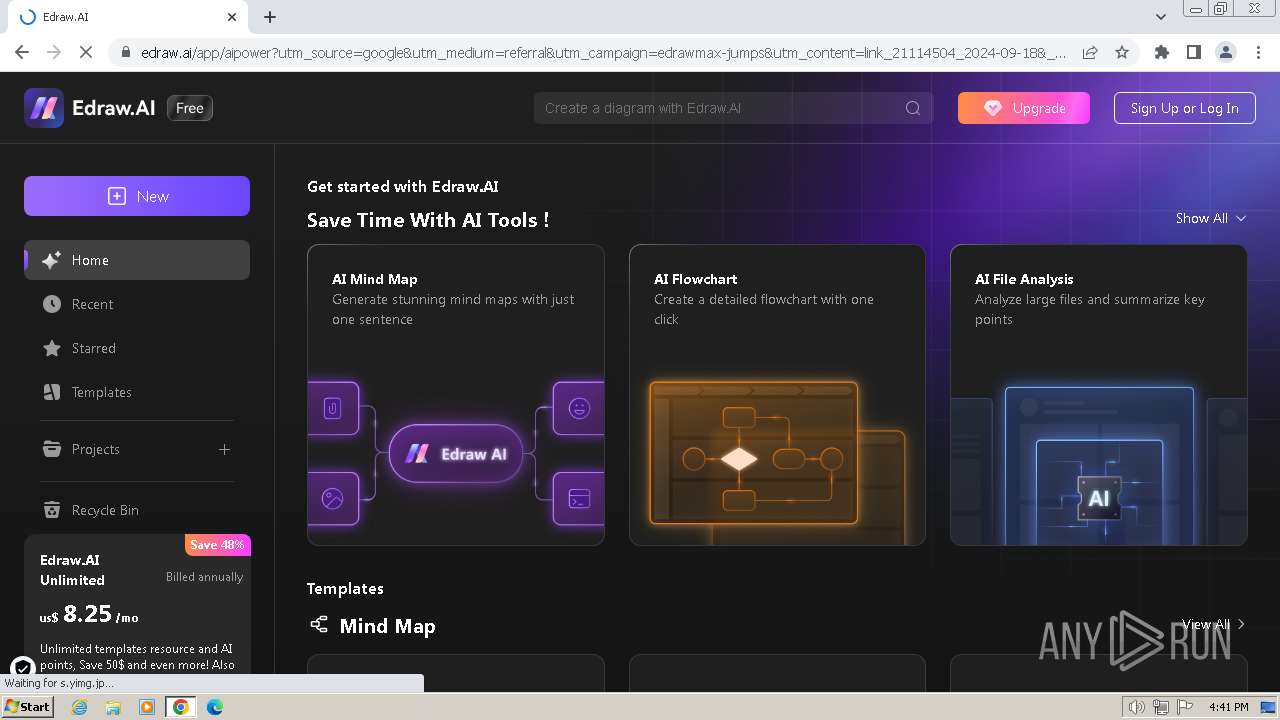Click the Save 48% badge

pos(217,545)
